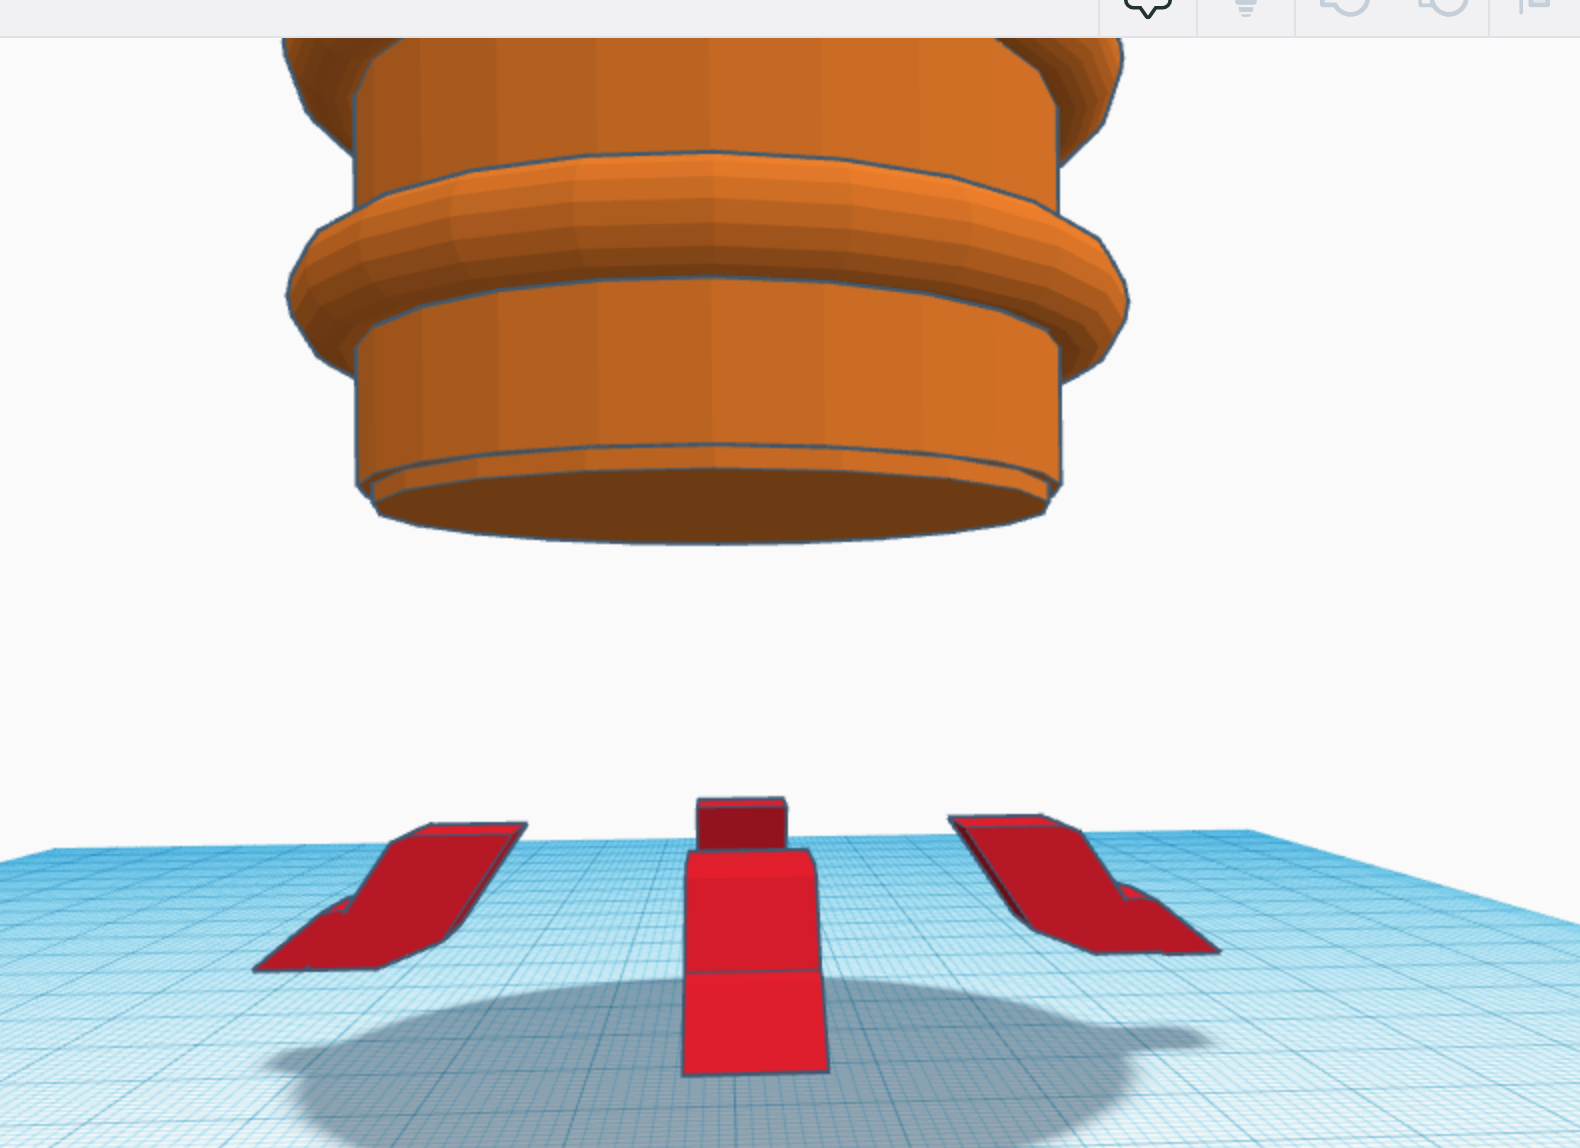Image resolution: width=1580 pixels, height=1148 pixels.
Task: Select the small dark red block
Action: point(742,823)
